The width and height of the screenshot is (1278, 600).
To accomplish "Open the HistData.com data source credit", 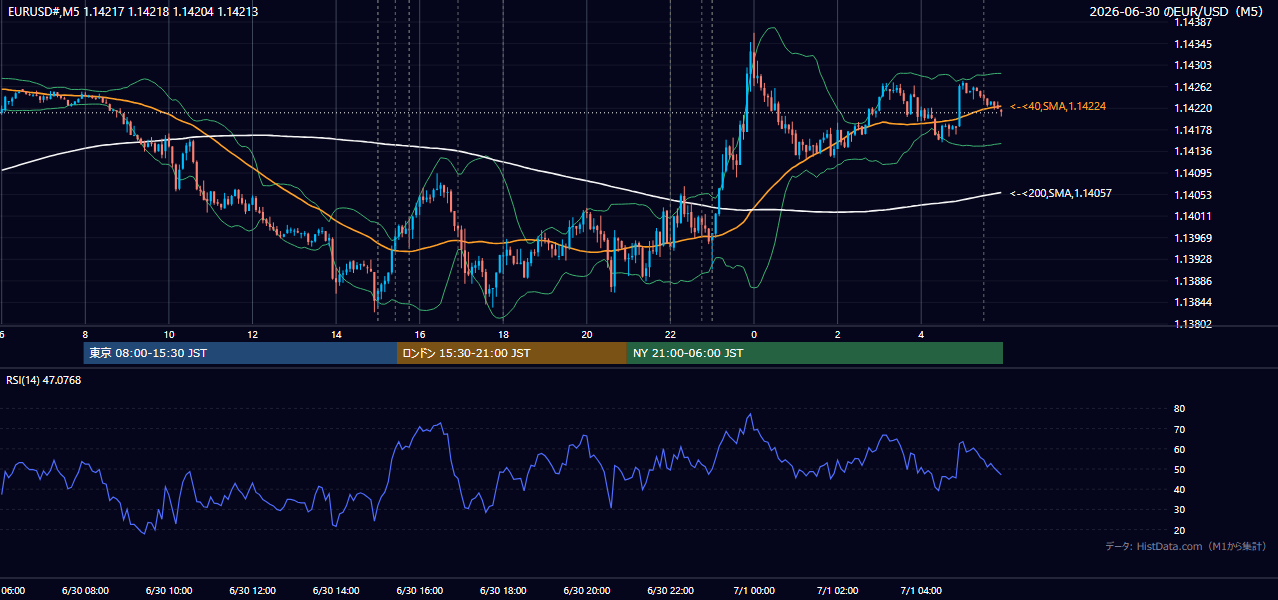I will pyautogui.click(x=1185, y=546).
